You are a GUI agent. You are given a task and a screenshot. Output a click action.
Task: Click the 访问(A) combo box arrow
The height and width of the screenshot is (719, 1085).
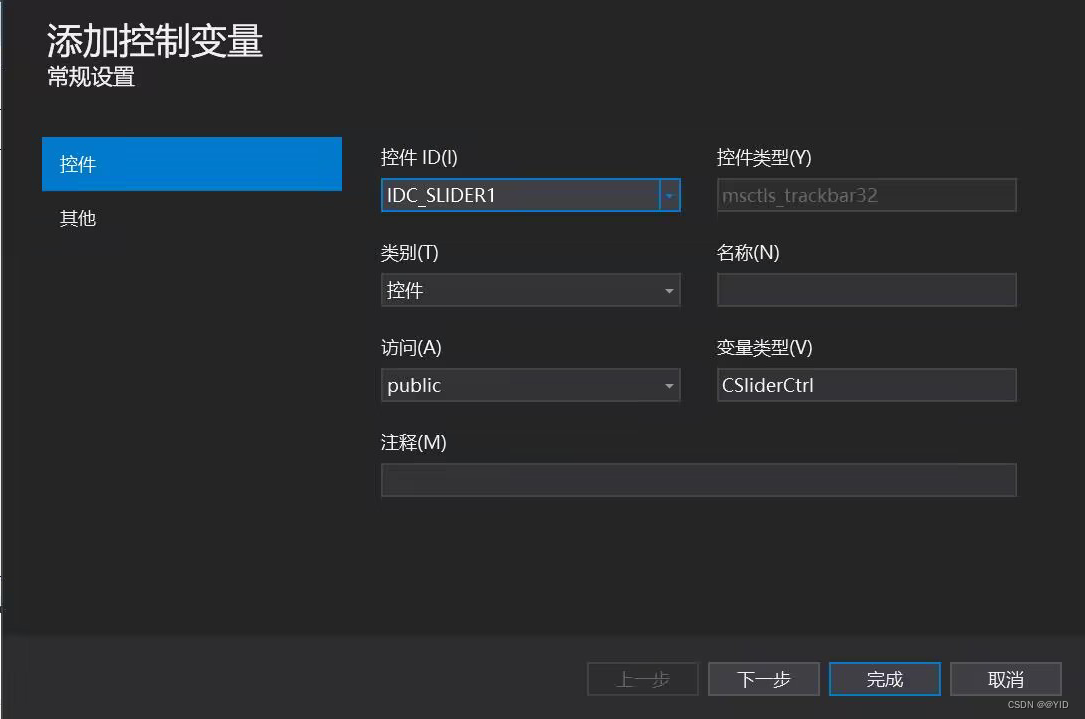coord(669,385)
